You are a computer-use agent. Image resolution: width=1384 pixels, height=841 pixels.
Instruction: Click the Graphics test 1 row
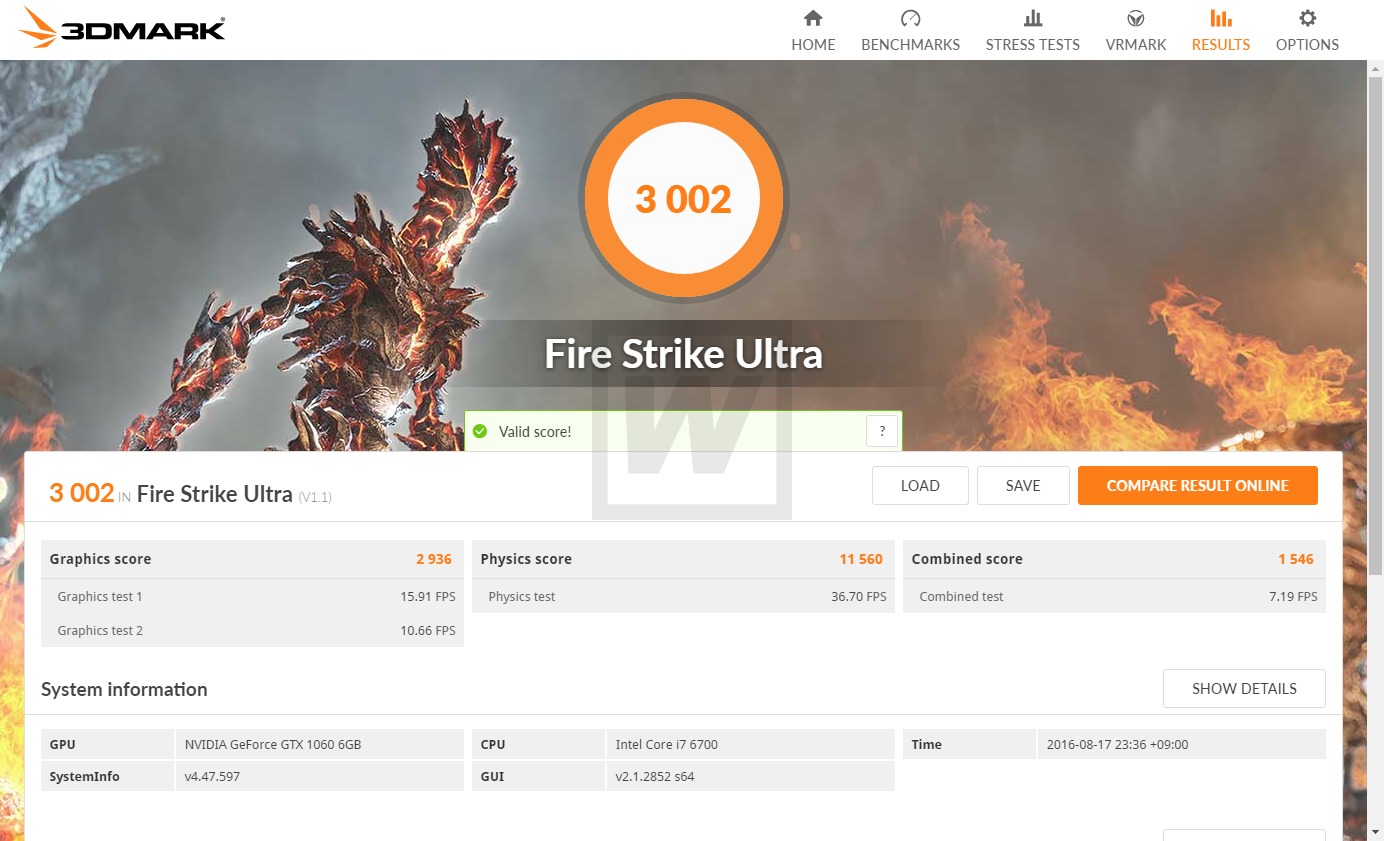[x=252, y=596]
